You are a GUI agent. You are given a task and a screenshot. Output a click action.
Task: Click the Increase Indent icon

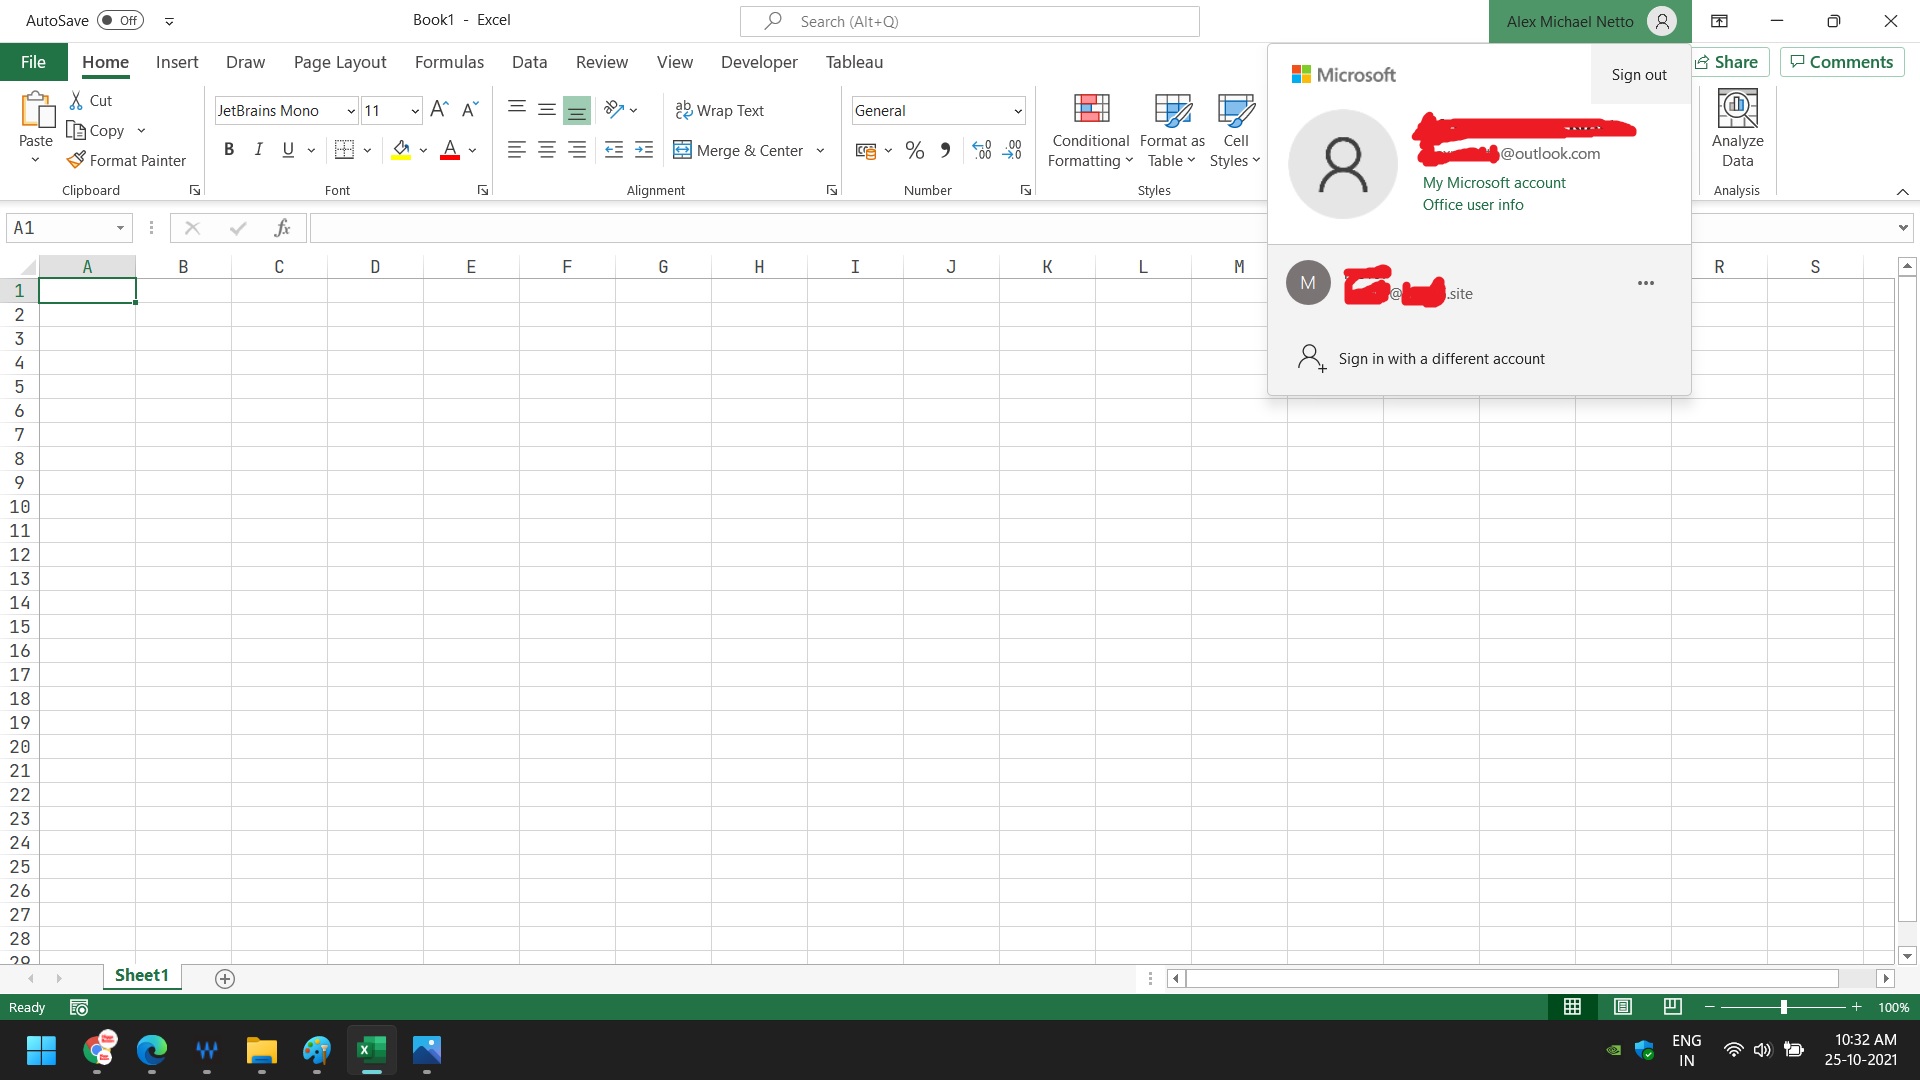coord(644,150)
